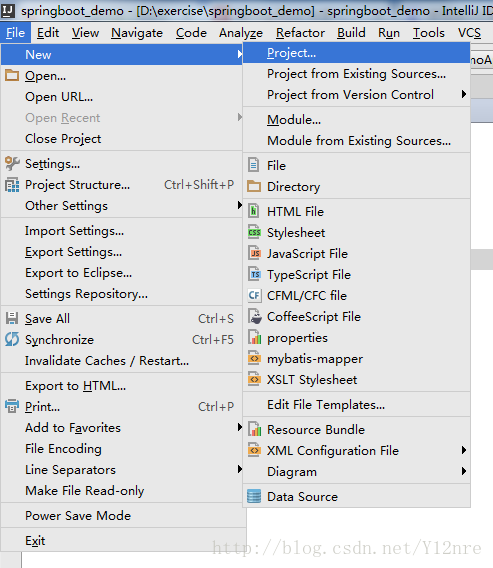Select the CoffeeScript File icon

(255, 316)
